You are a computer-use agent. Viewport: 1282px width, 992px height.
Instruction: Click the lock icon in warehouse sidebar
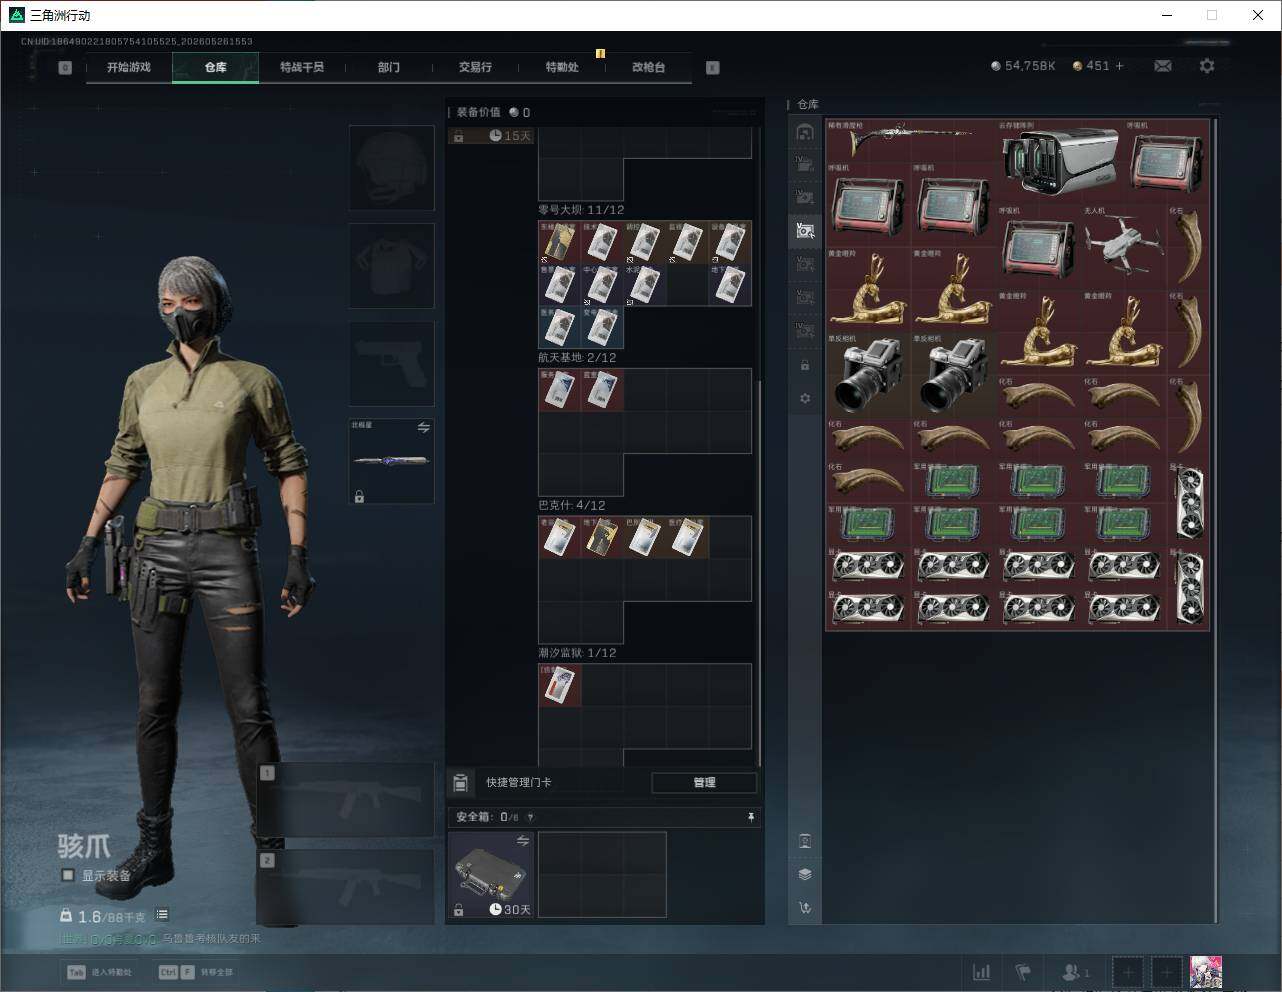click(805, 365)
